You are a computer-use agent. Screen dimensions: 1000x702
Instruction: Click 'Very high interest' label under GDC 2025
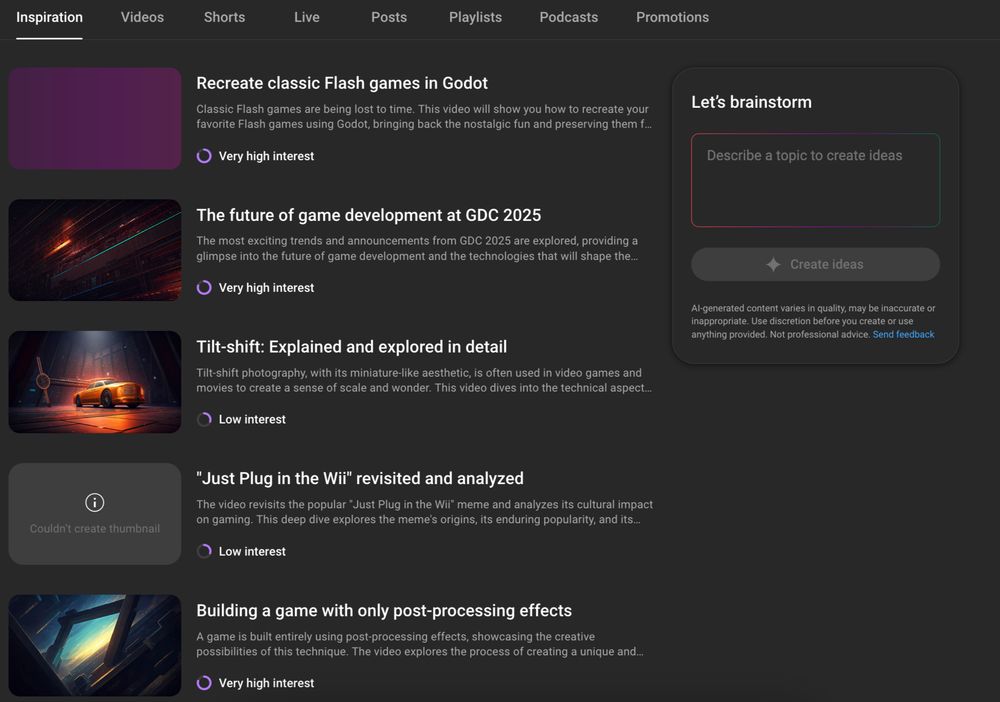(267, 288)
